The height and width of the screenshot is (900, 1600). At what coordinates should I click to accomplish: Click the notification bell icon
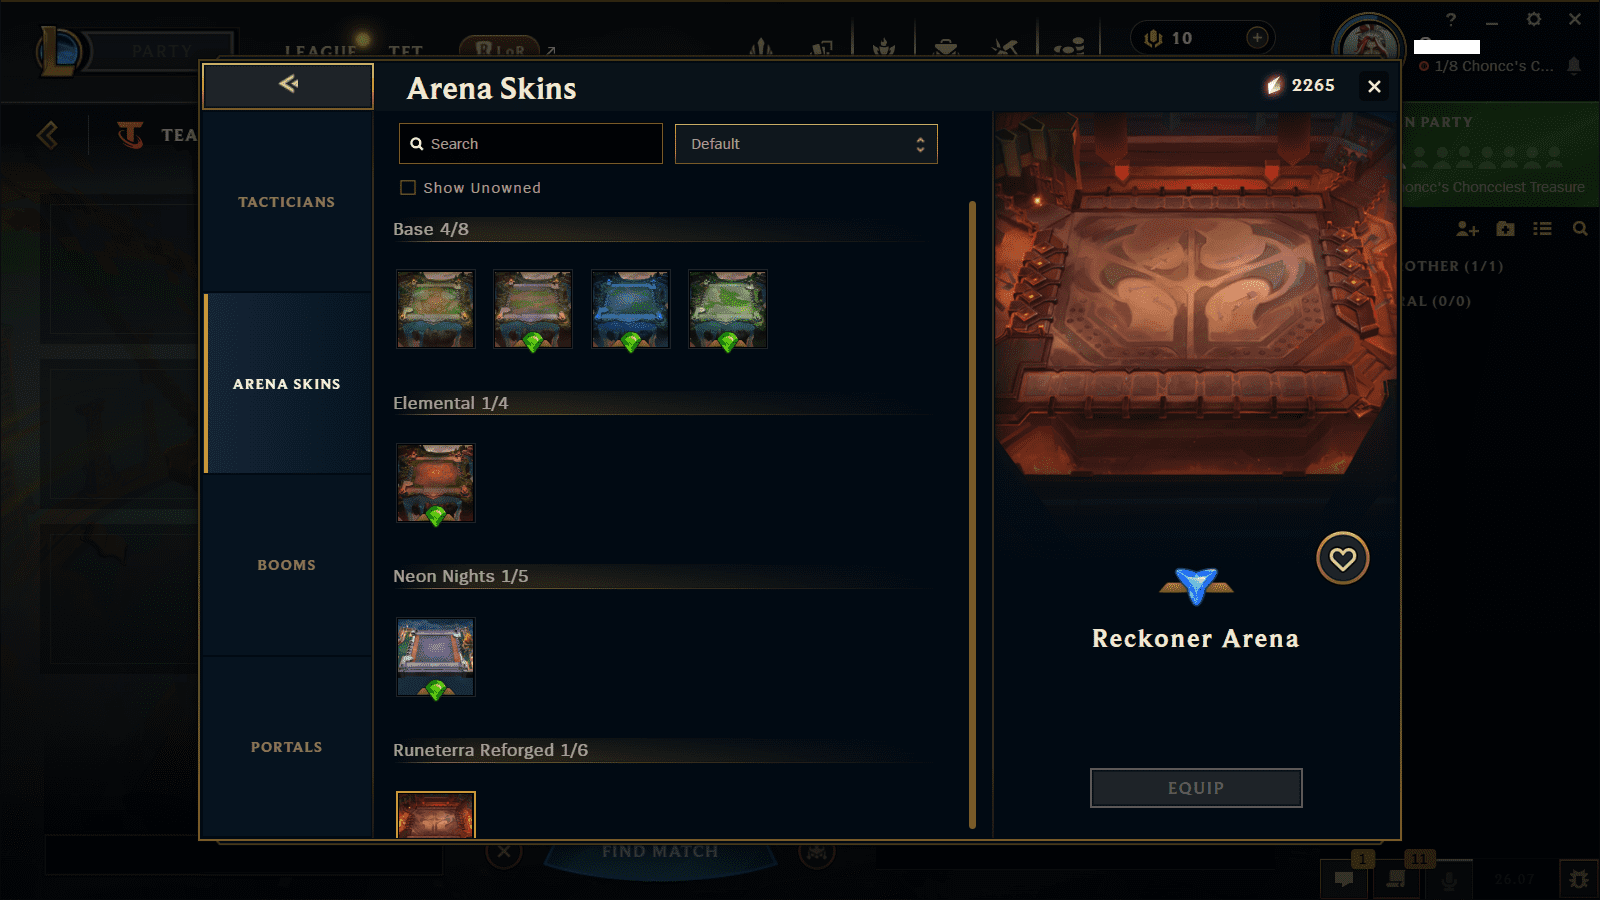(x=1574, y=66)
